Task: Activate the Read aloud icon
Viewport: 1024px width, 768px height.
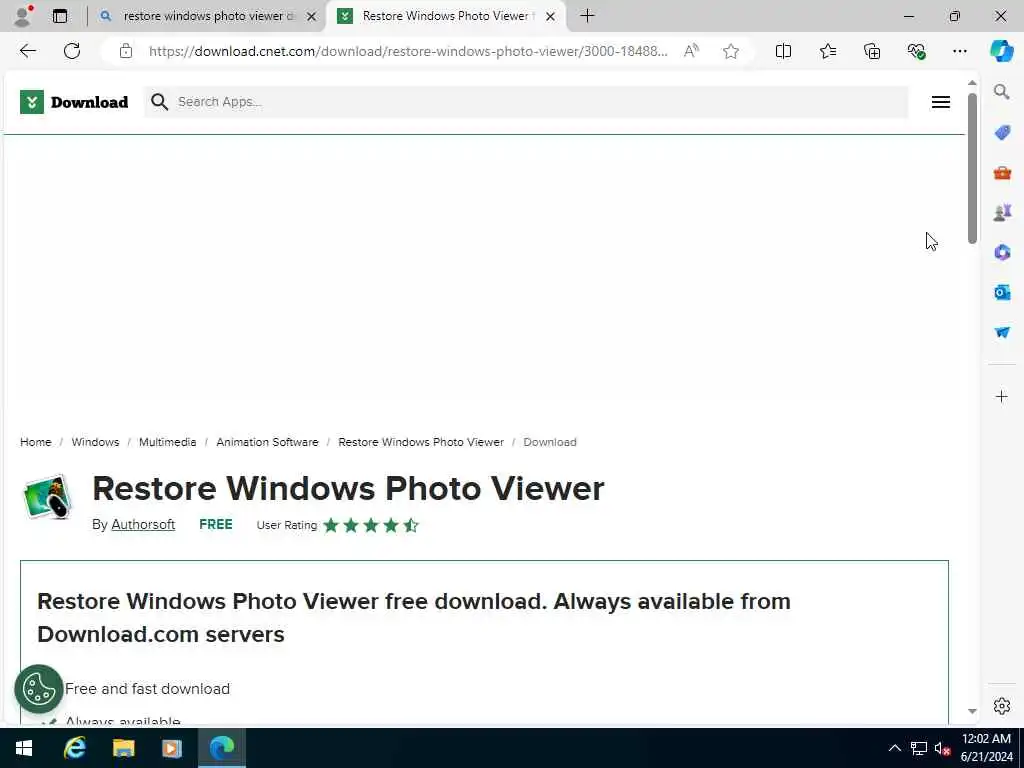Action: coord(691,51)
